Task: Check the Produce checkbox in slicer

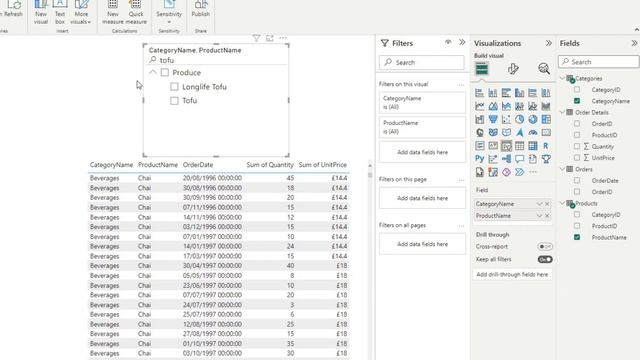Action: [165, 73]
